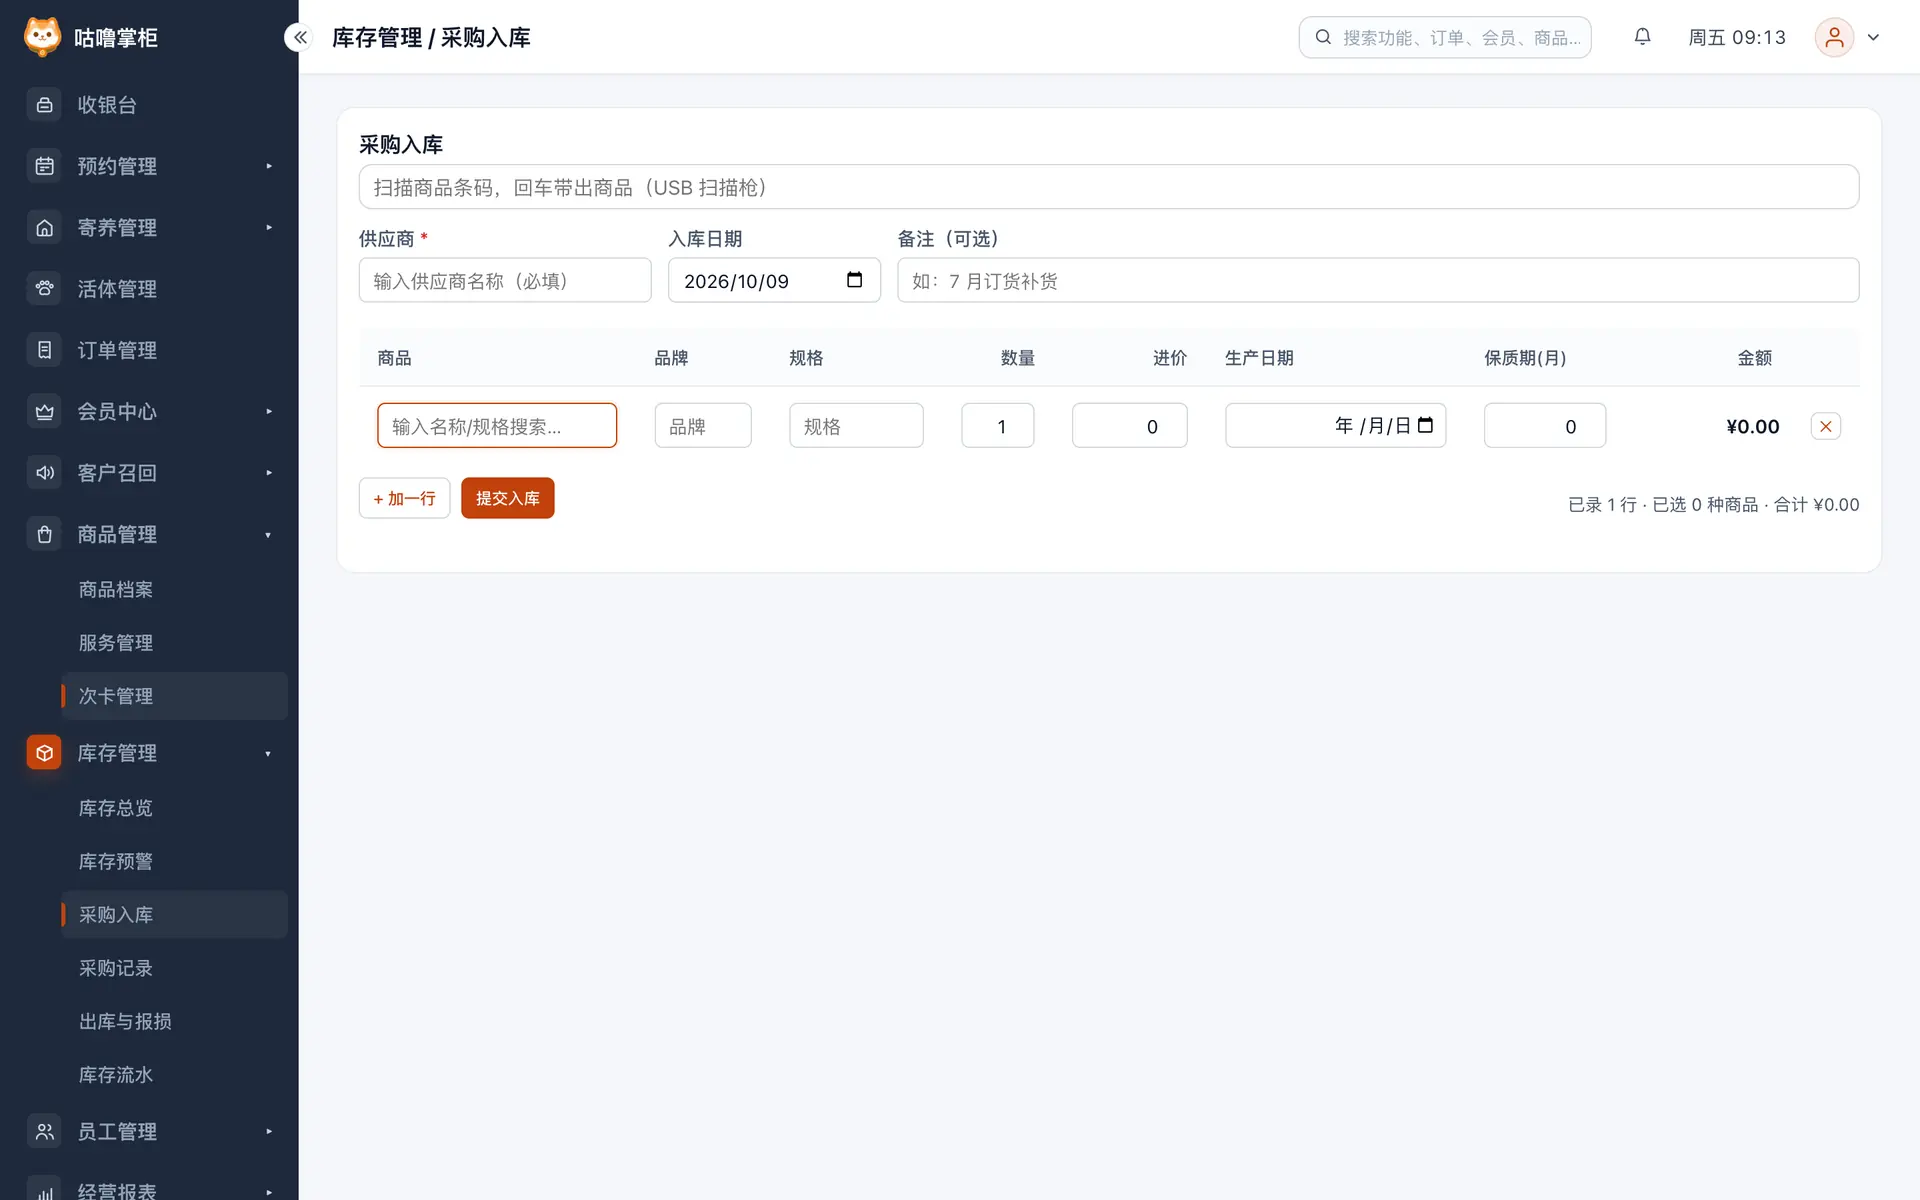Expand the 客户召回 submenu arrow
The width and height of the screenshot is (1920, 1200).
269,473
